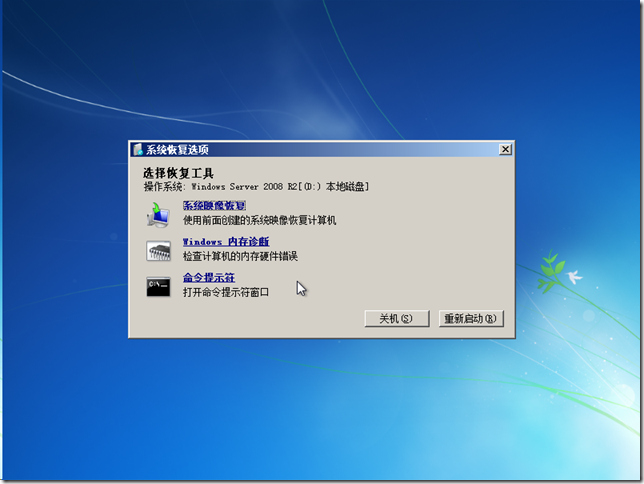The height and width of the screenshot is (484, 644).
Task: Click the text 打开命令提示符窗口
Action: click(226, 293)
